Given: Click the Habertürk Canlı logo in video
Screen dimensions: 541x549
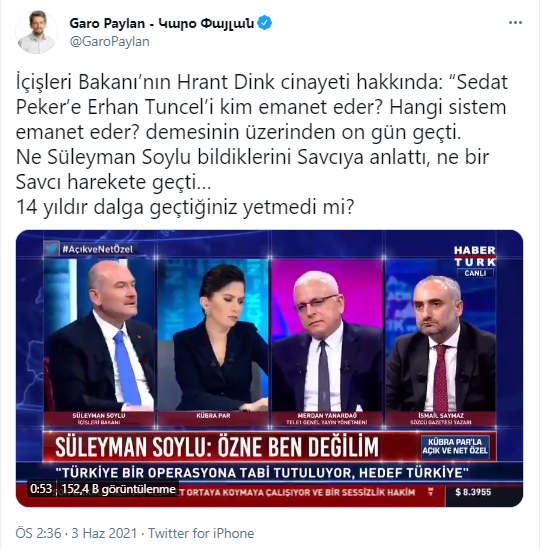Looking at the screenshot, I should [475, 261].
